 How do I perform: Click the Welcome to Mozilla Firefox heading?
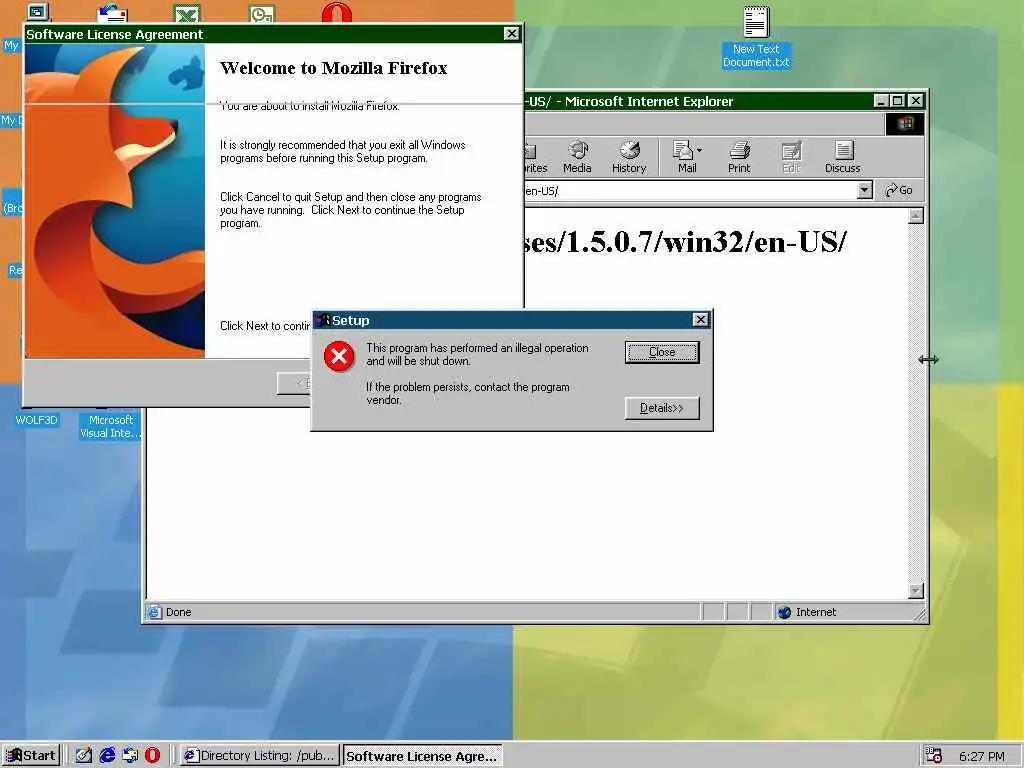[334, 68]
